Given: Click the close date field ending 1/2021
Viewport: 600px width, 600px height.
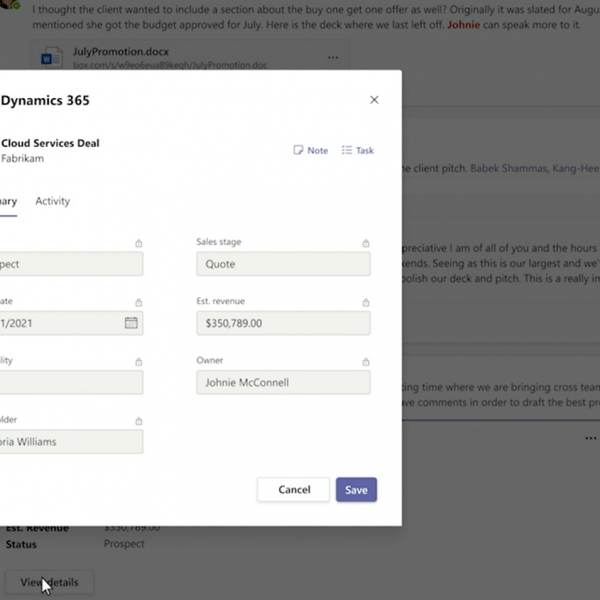Looking at the screenshot, I should coord(72,323).
